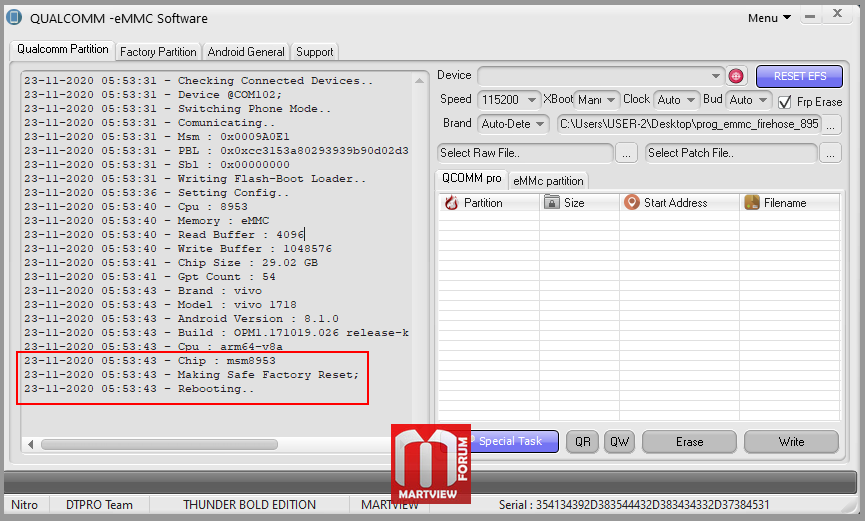Click the 'Gpt Count : 54' log line
The image size is (865, 521).
[149, 277]
